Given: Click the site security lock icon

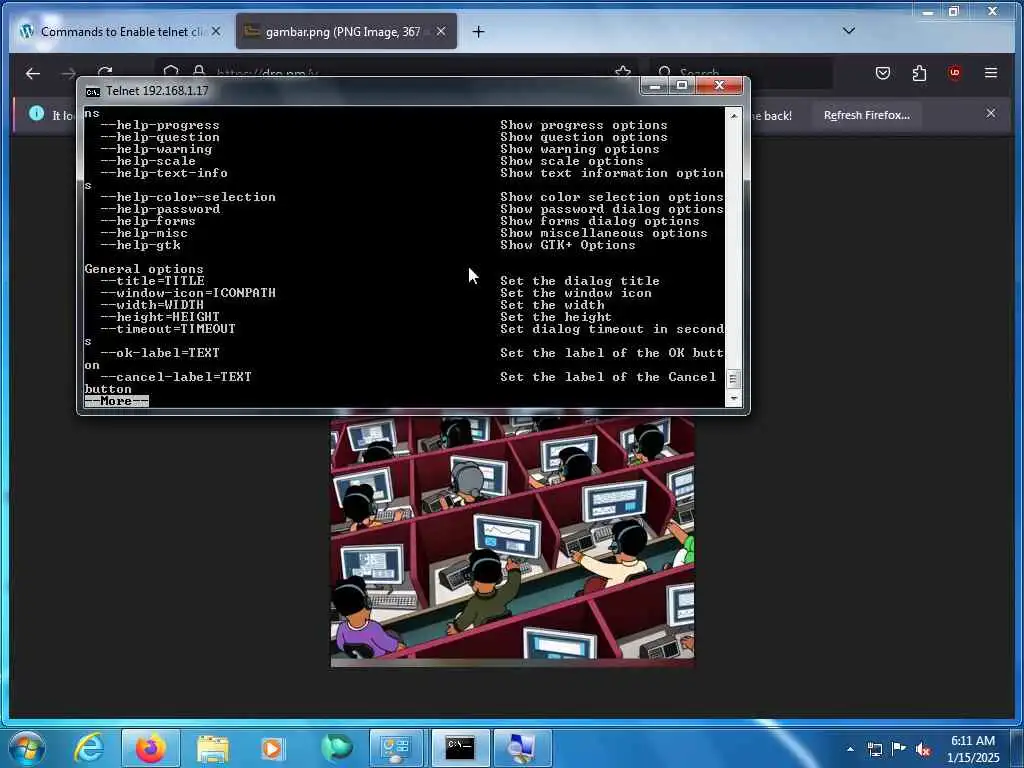Looking at the screenshot, I should coord(199,72).
